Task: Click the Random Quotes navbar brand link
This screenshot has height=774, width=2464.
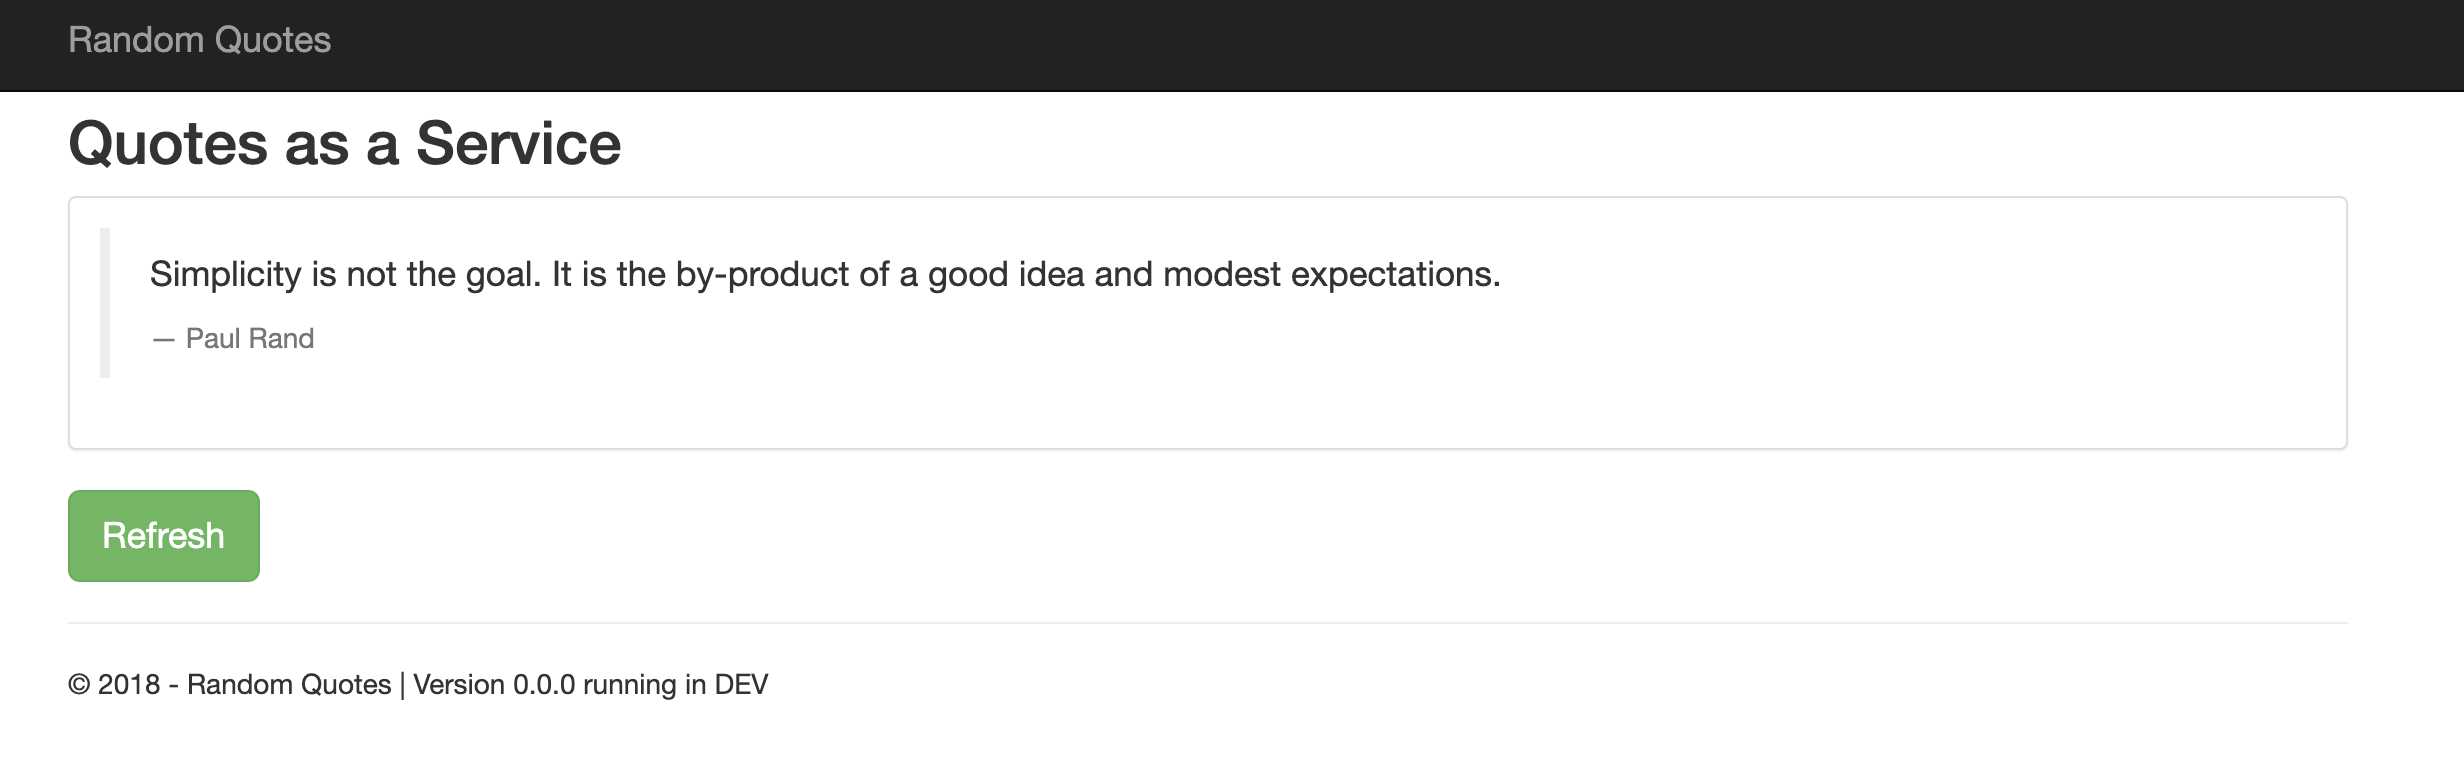Action: pyautogui.click(x=199, y=40)
